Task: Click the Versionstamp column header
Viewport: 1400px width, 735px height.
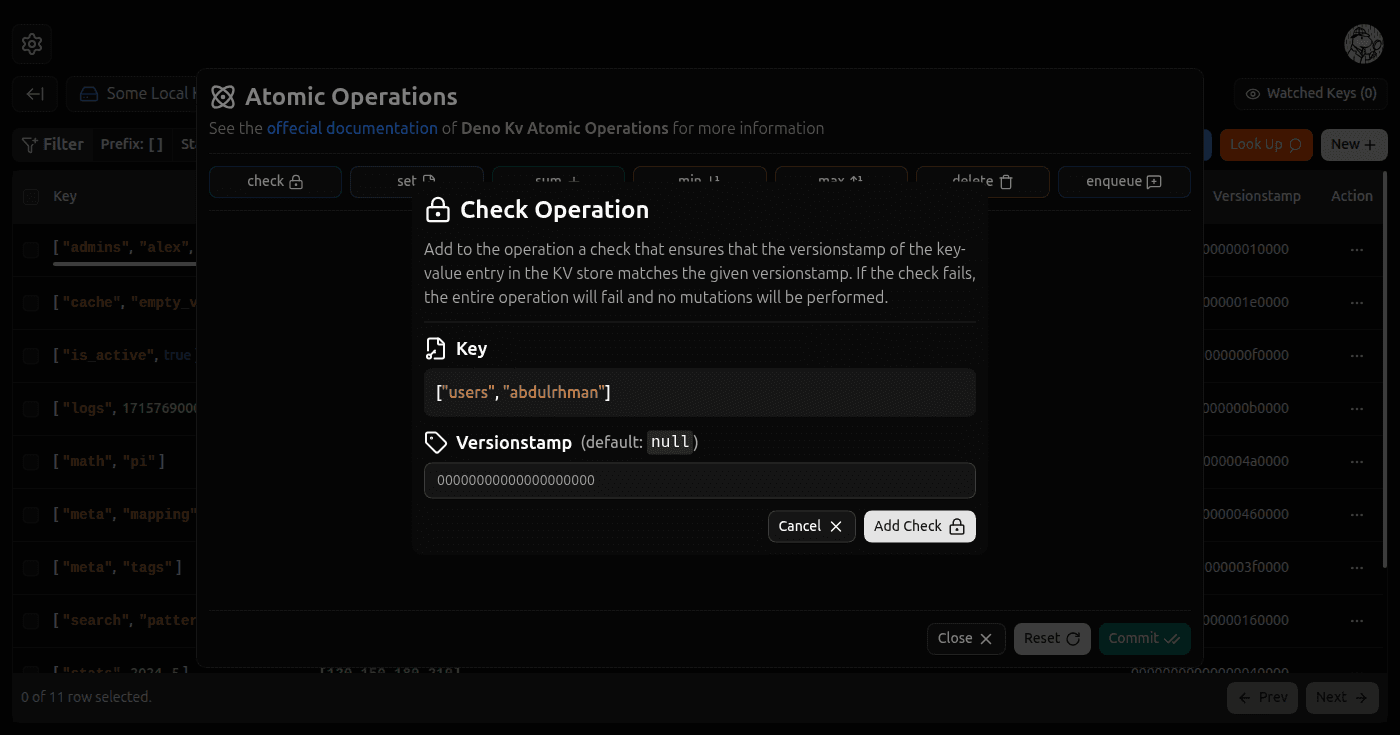Action: pos(1257,196)
